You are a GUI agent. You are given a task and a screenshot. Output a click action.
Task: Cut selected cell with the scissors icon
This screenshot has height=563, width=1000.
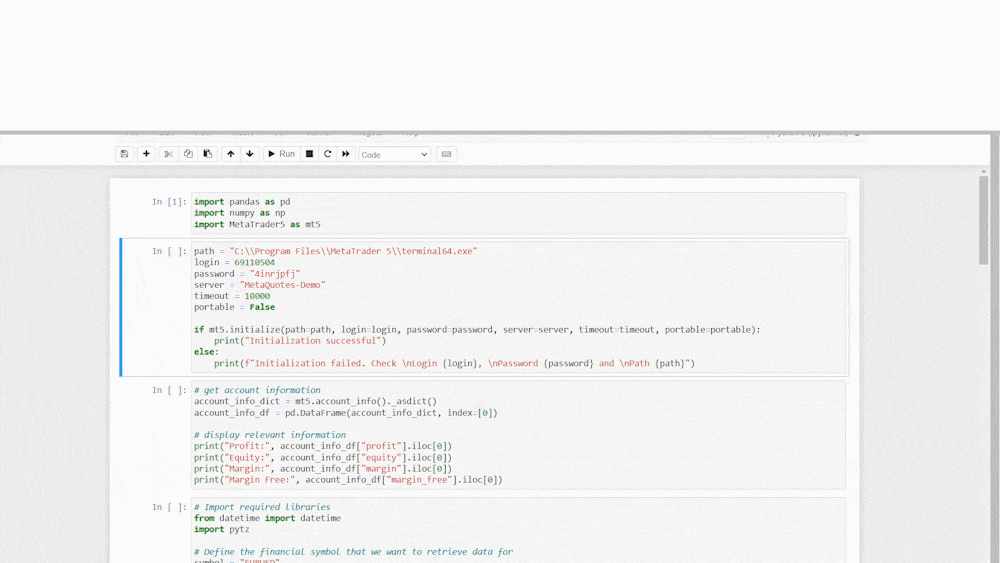[x=168, y=154]
